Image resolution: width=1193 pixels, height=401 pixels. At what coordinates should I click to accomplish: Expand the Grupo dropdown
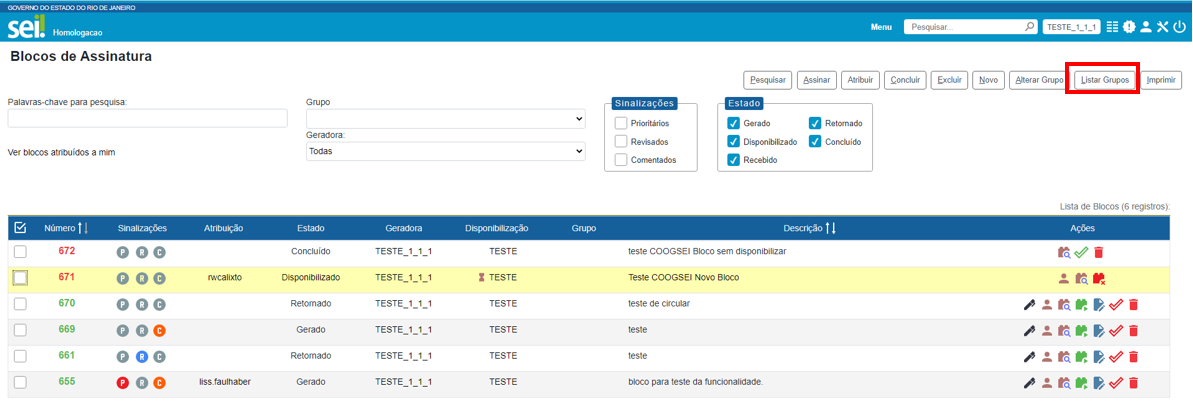[445, 119]
